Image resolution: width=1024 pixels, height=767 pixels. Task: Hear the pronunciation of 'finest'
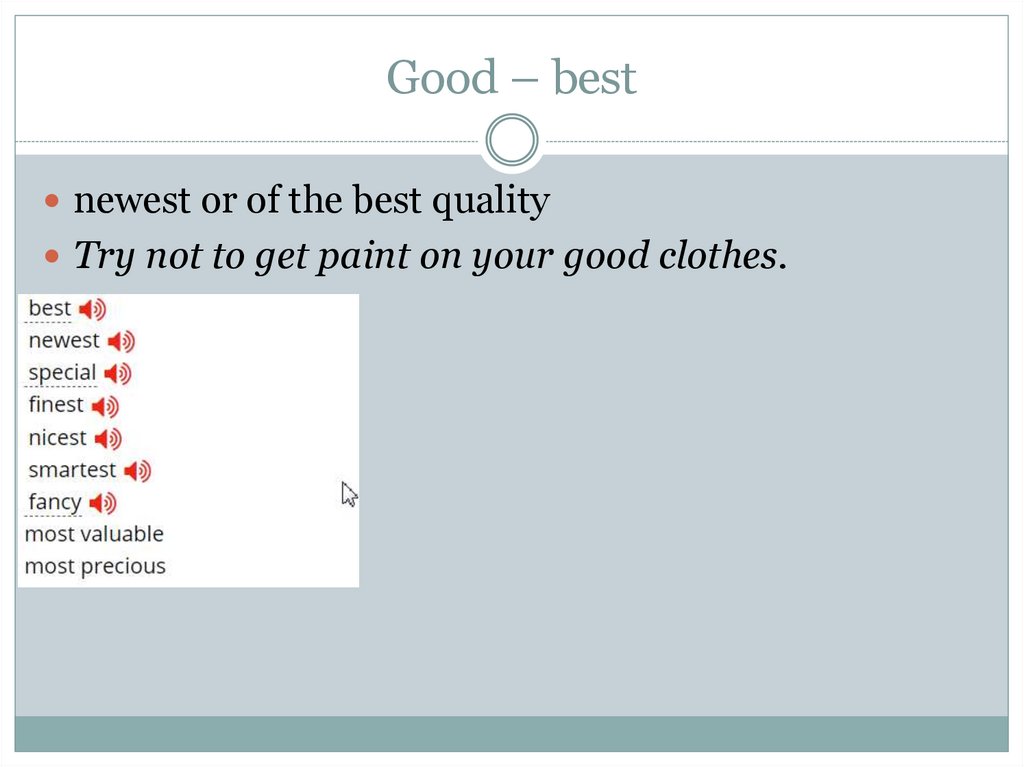pos(105,406)
